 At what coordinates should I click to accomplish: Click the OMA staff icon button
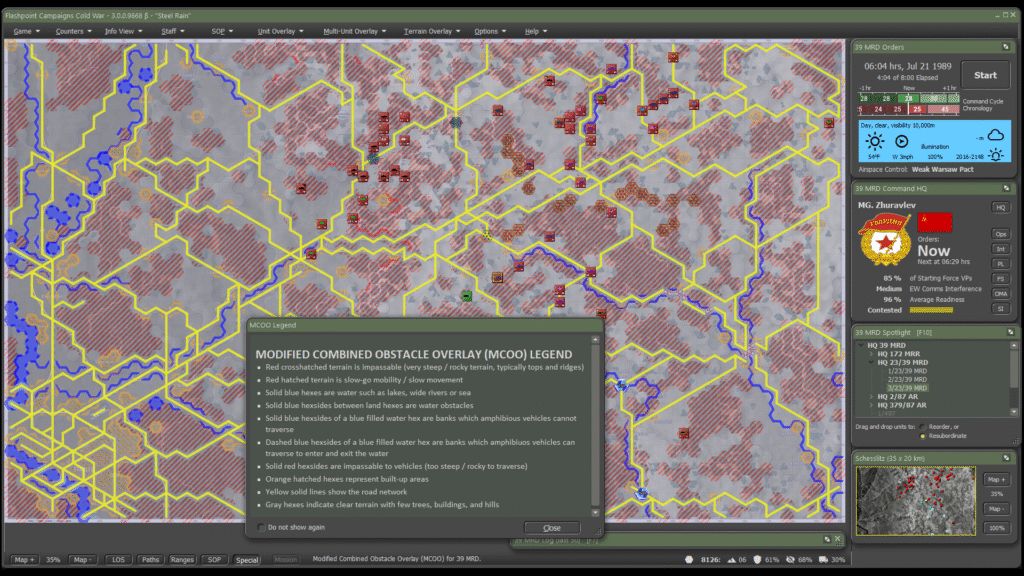pyautogui.click(x=1000, y=293)
